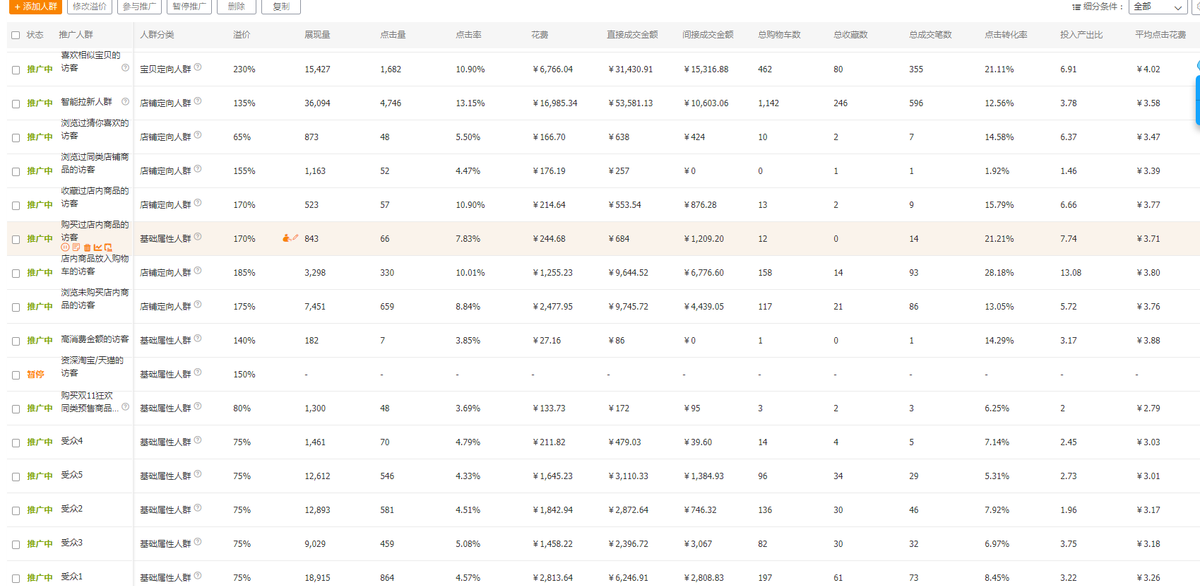Image resolution: width=1200 pixels, height=586 pixels.
Task: Click 230% bid value
Action: (243, 70)
